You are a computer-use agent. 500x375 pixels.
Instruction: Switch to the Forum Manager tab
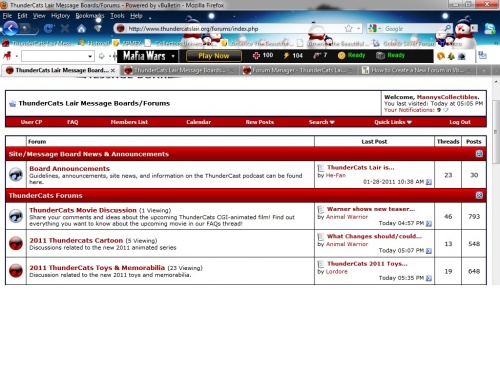(x=298, y=70)
